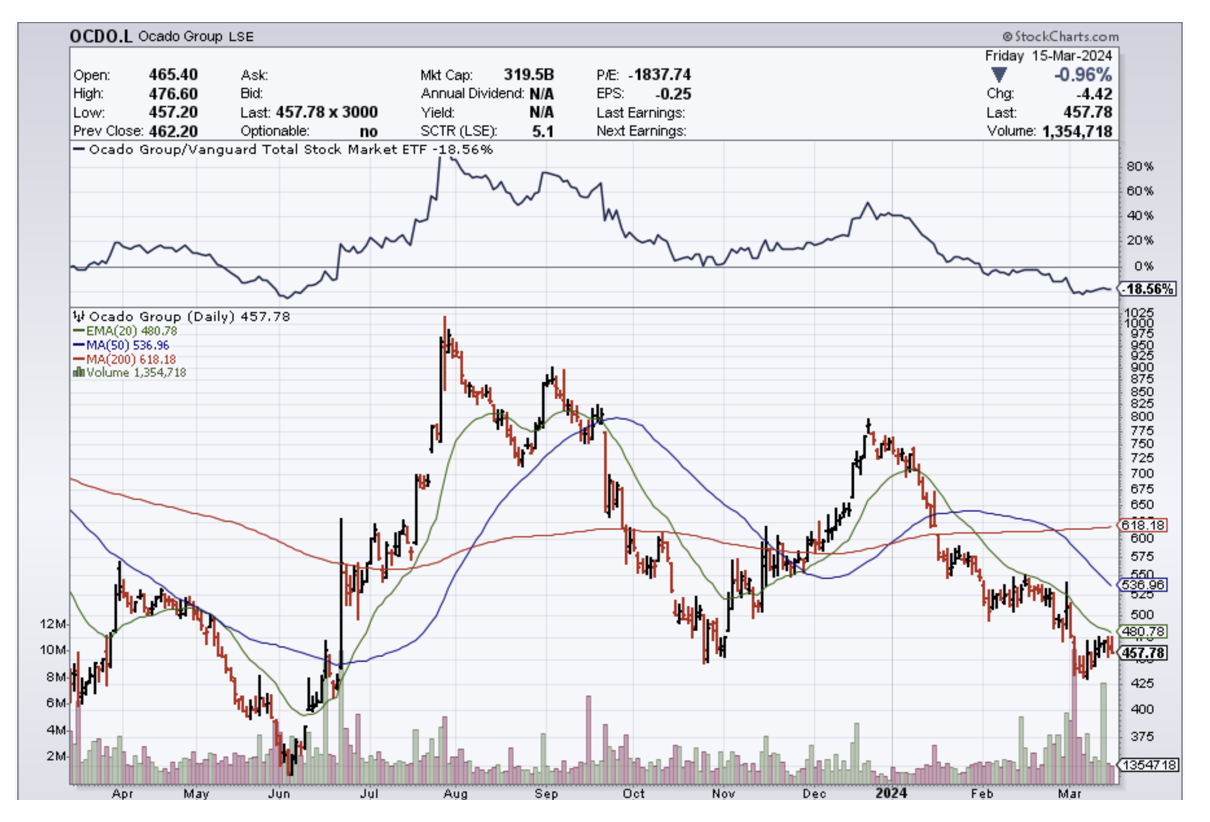Click the 2024 date axis label
Screen dimensions: 1210x822
[x=890, y=793]
